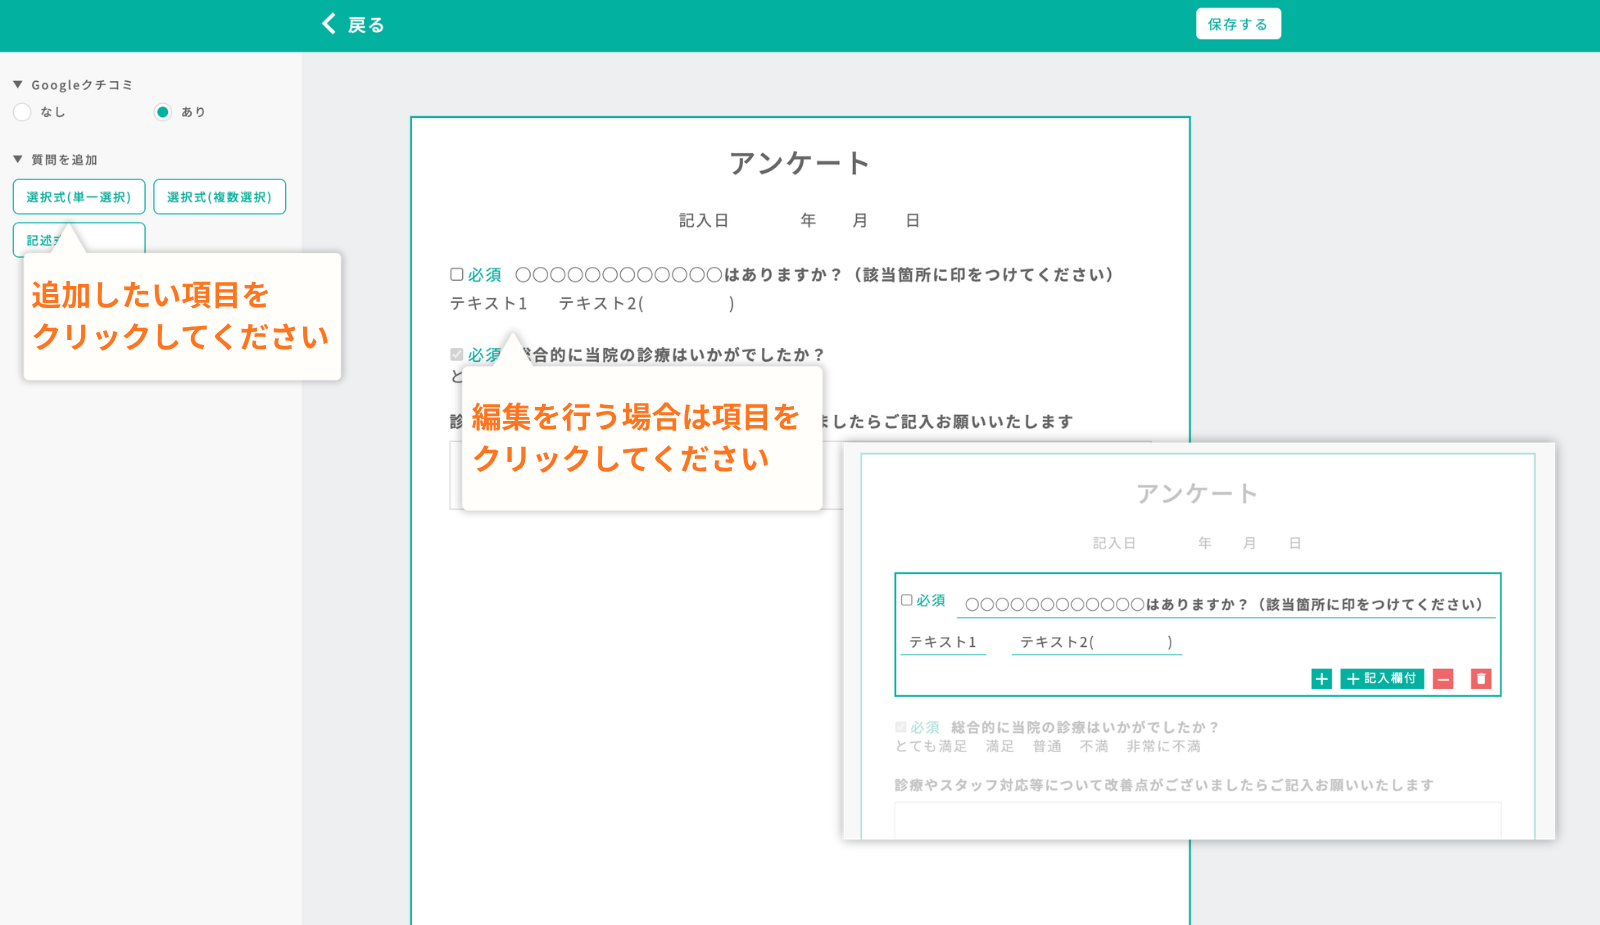The image size is (1600, 925).
Task: Edit the question title field in preview
Action: [1227, 605]
